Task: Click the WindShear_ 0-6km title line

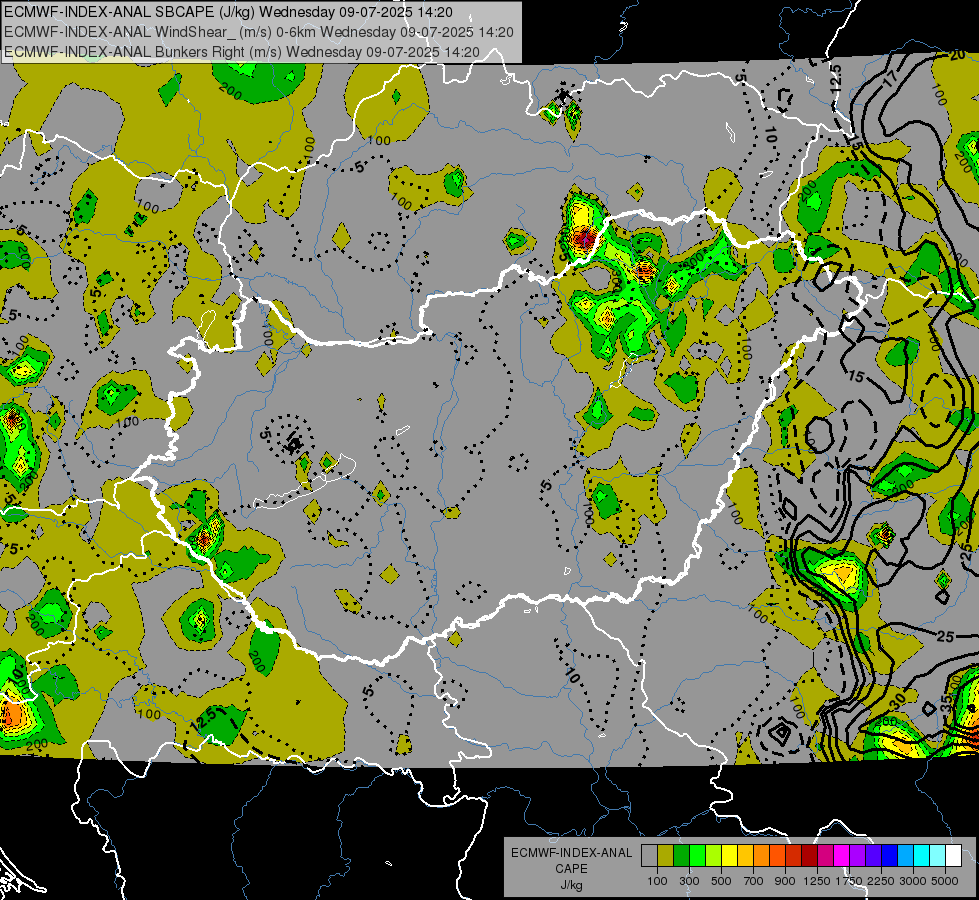Action: [x=258, y=32]
